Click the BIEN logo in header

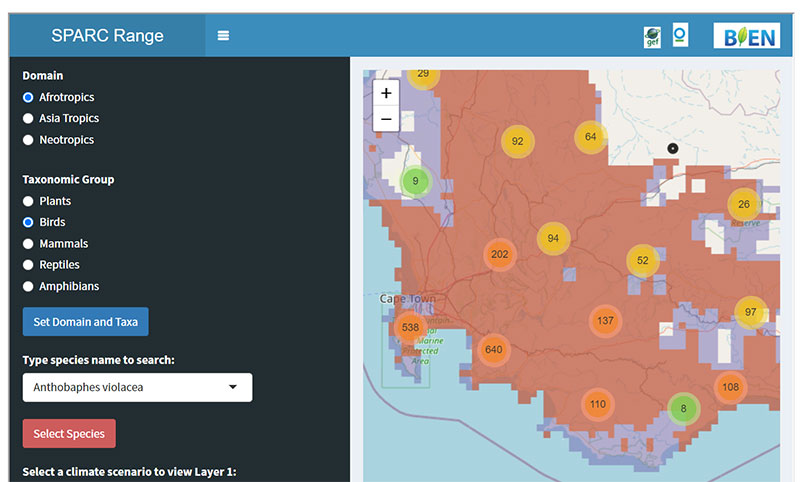[x=746, y=36]
